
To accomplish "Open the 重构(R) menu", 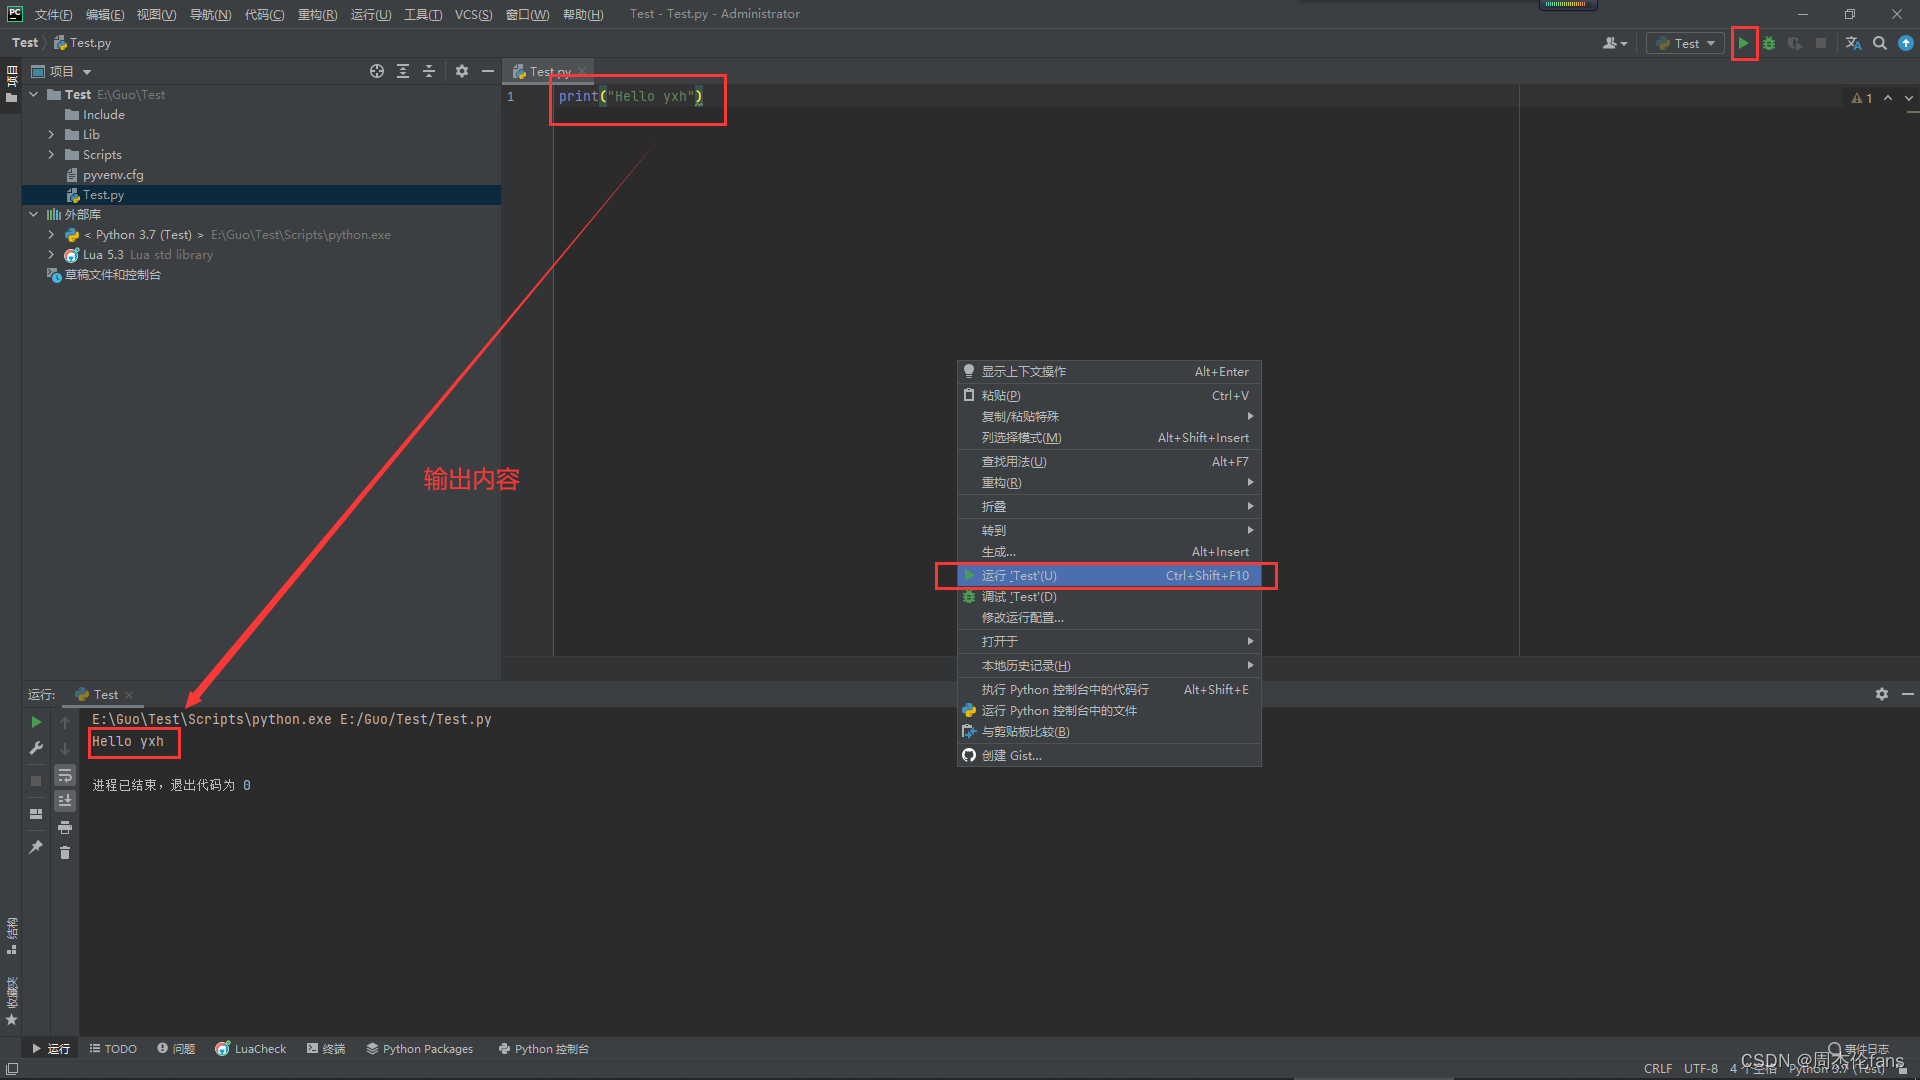I will coord(317,14).
